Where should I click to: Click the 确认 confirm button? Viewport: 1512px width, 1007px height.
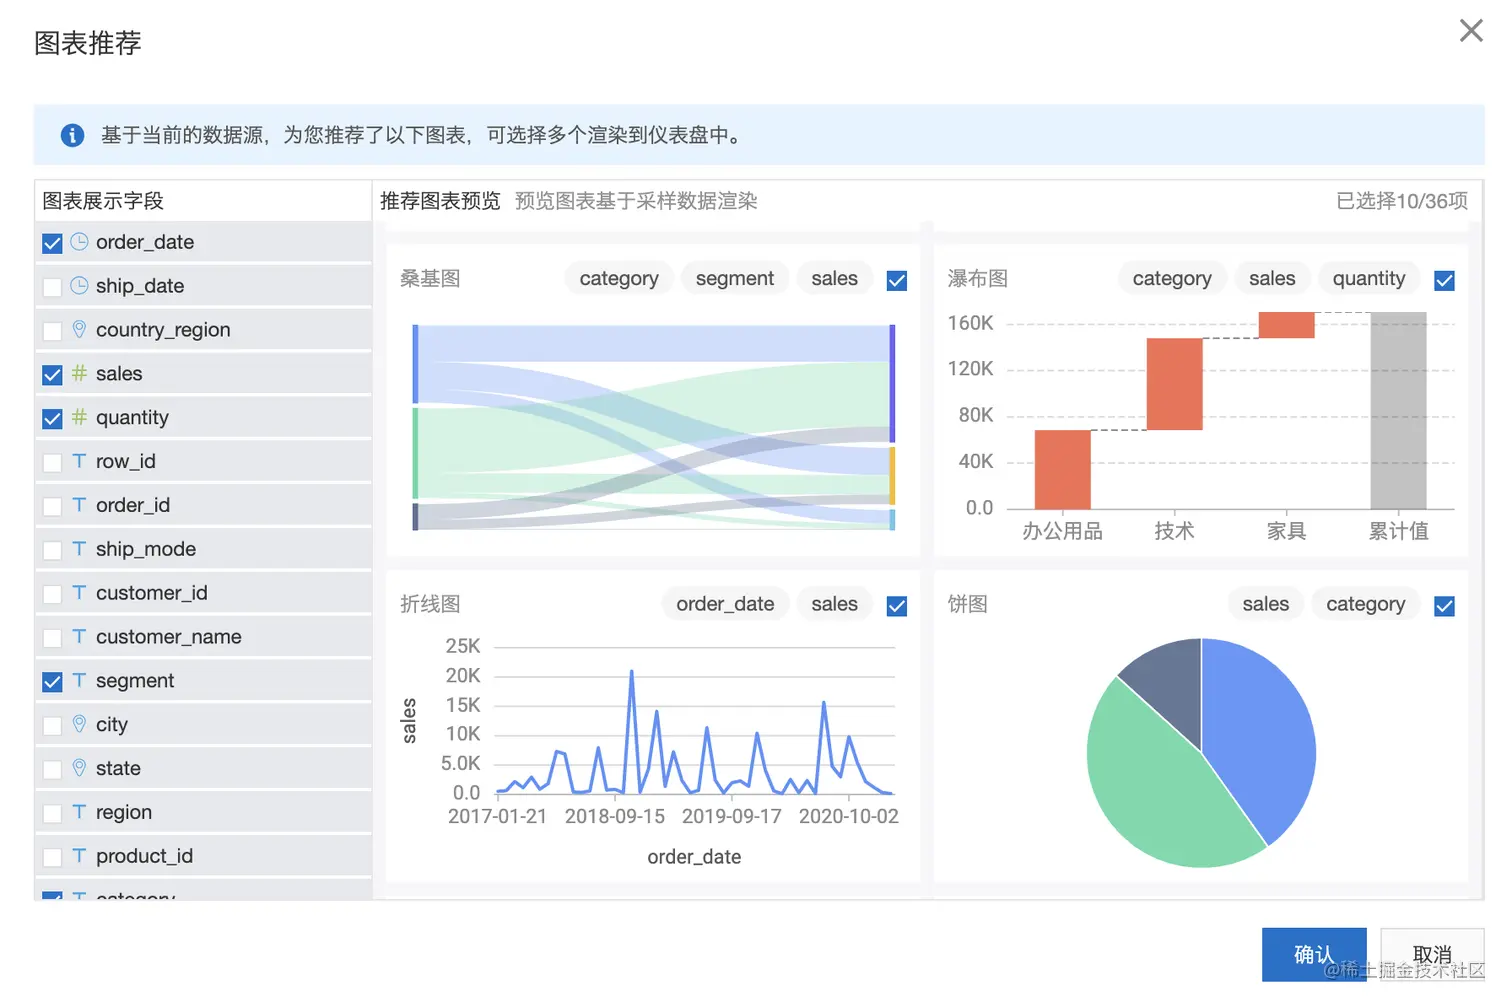(x=1313, y=954)
